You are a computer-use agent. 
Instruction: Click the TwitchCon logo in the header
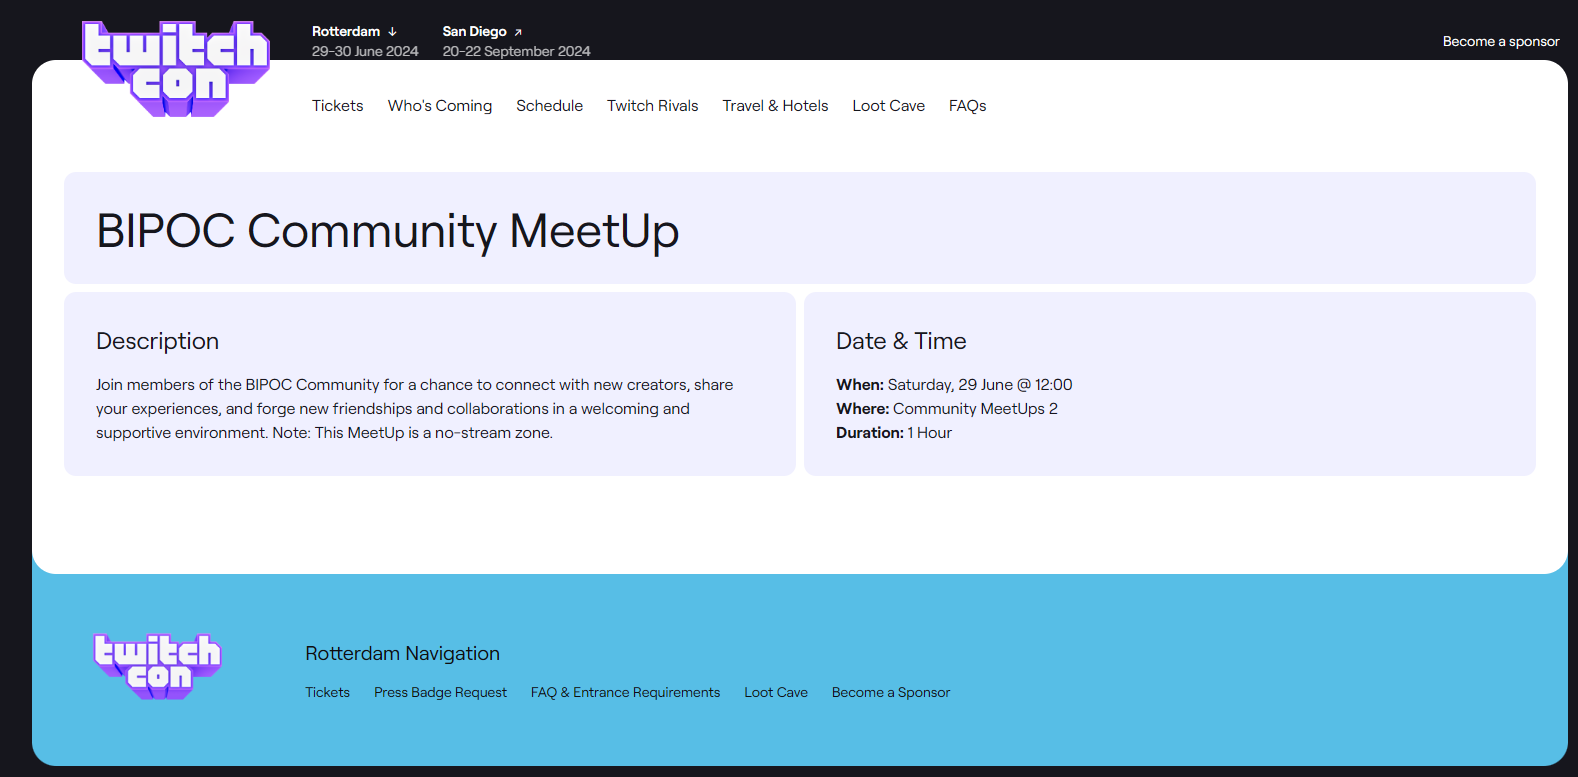176,68
